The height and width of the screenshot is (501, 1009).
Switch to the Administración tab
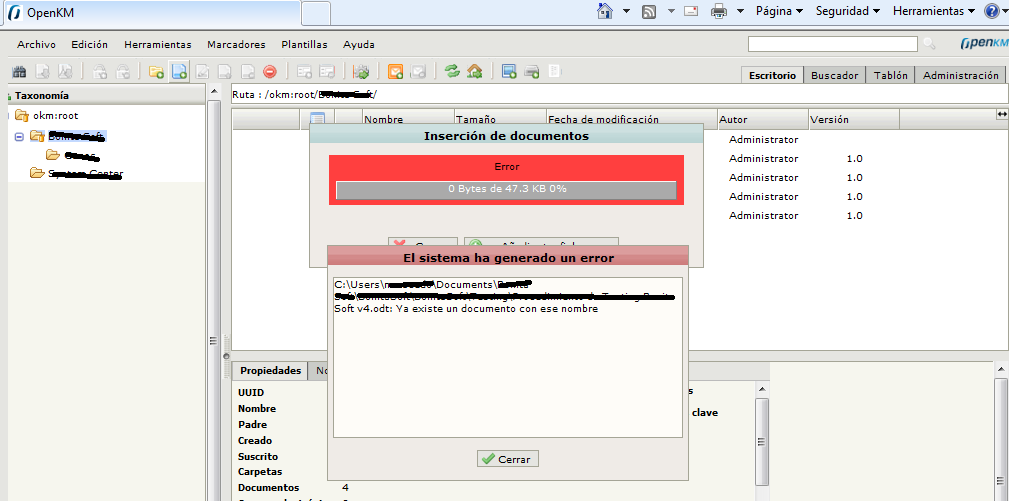[x=961, y=75]
